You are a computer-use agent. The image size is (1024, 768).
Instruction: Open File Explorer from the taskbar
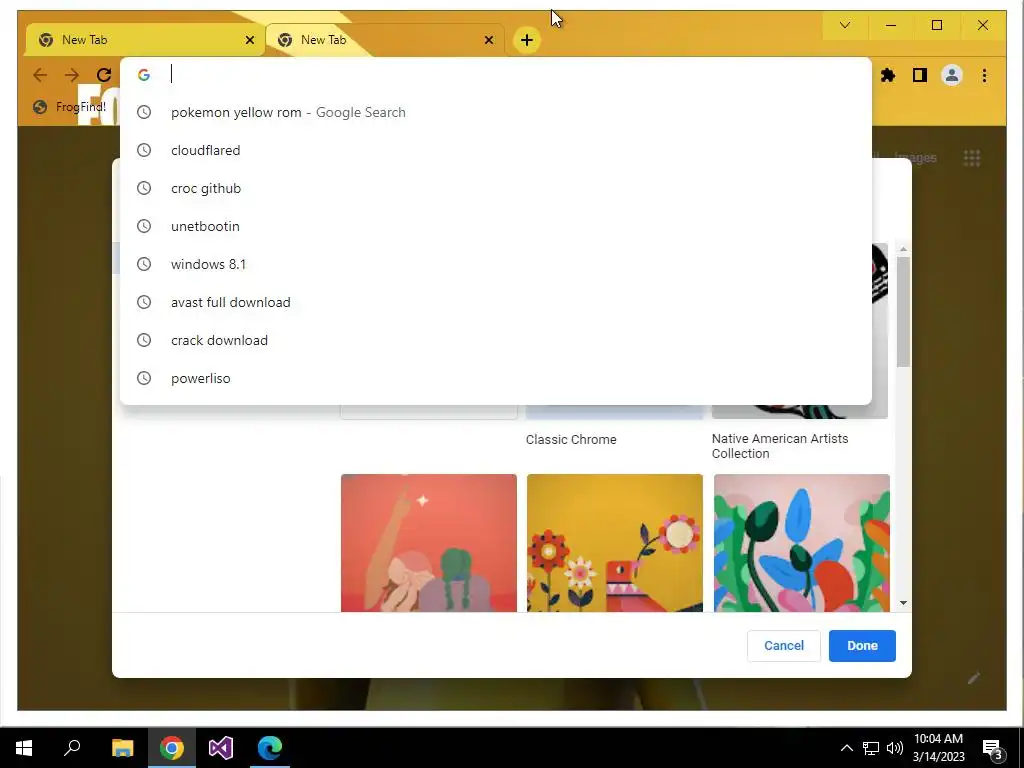[122, 748]
